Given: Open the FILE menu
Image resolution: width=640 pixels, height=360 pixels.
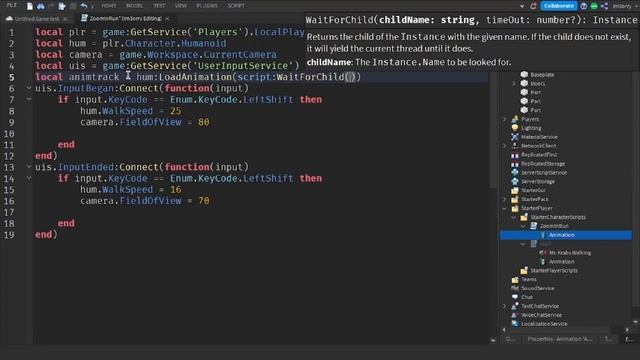Looking at the screenshot, I should [11, 5].
